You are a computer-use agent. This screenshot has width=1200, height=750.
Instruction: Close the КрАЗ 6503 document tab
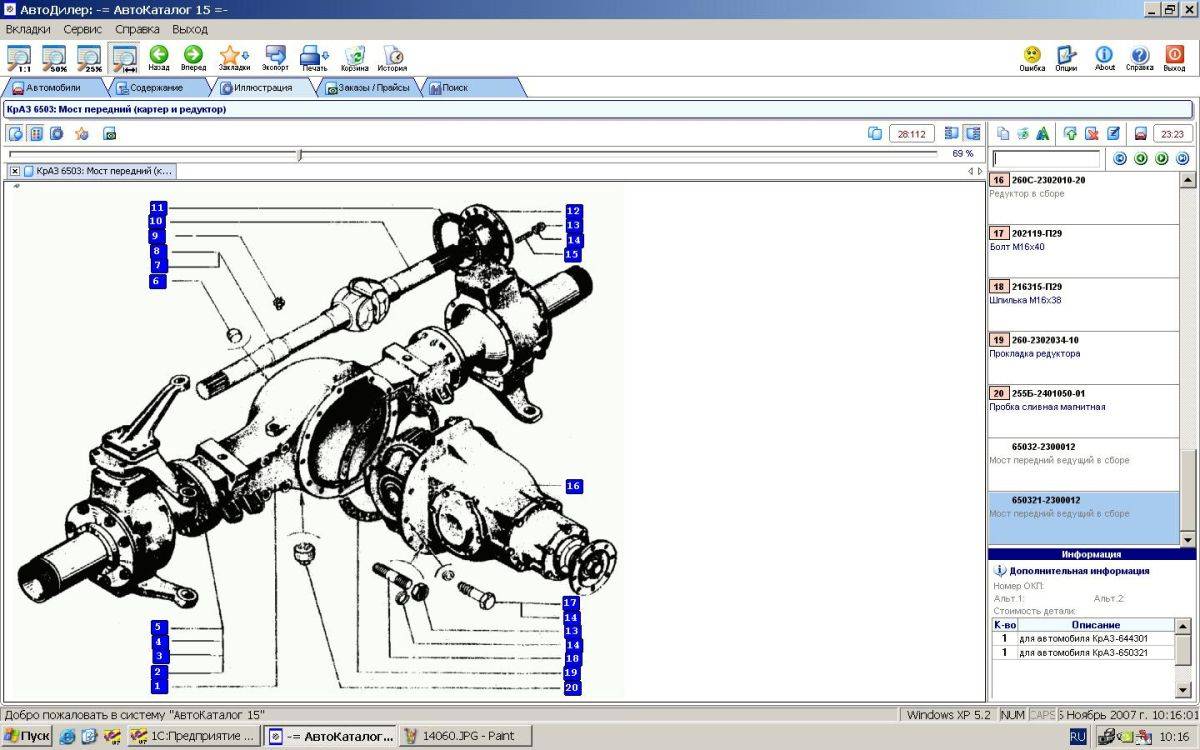tap(15, 171)
